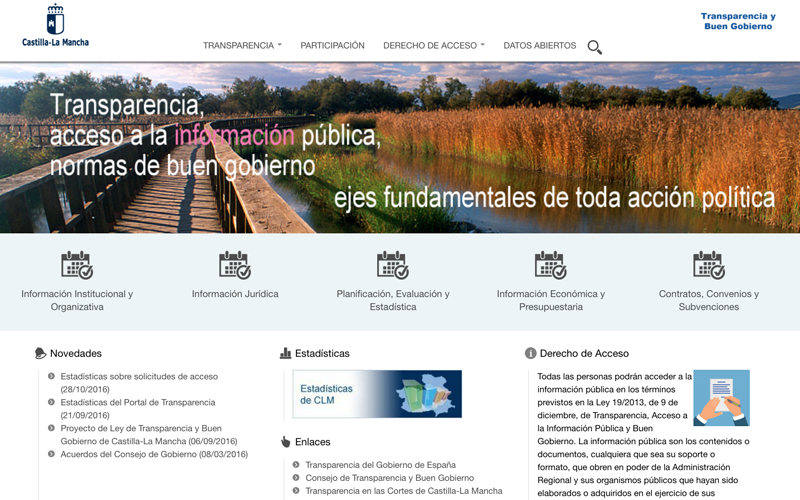Follow Transparencia en las Cortes de Castilla-La Mancha link

(x=404, y=491)
